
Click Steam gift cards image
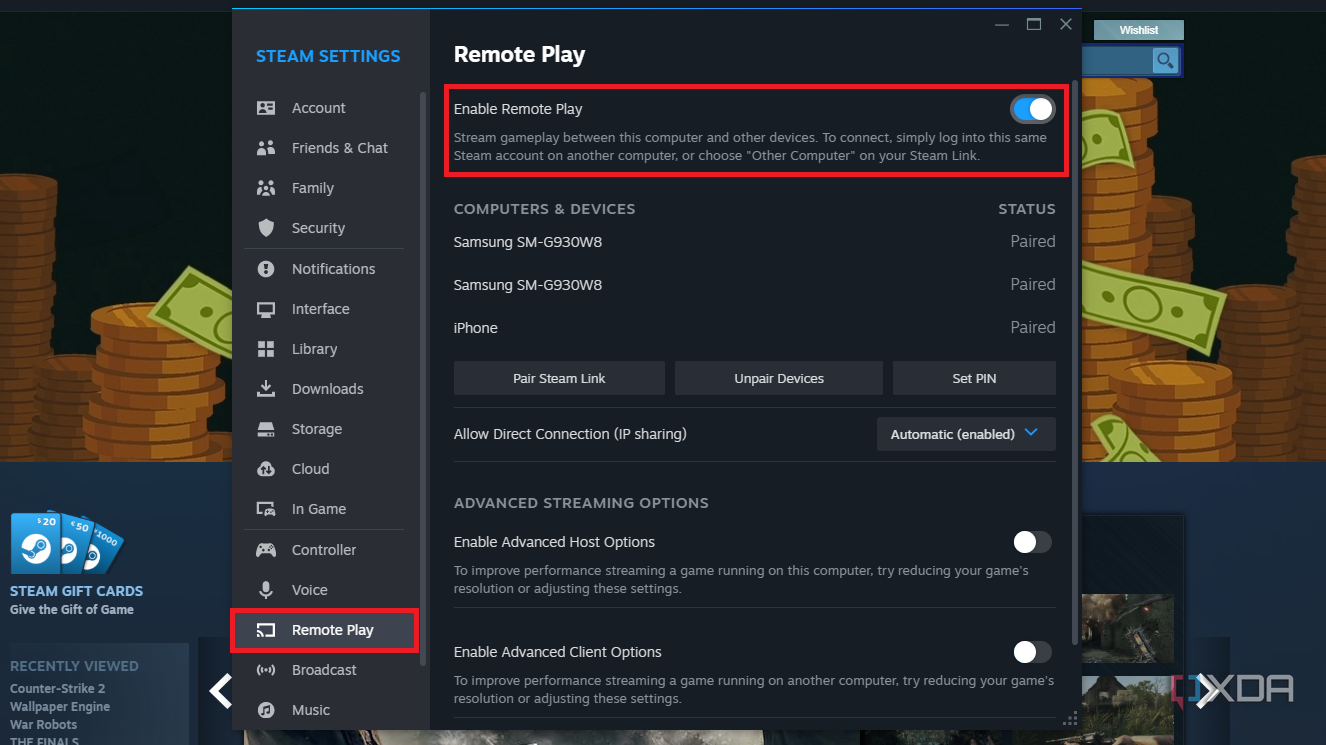point(66,544)
